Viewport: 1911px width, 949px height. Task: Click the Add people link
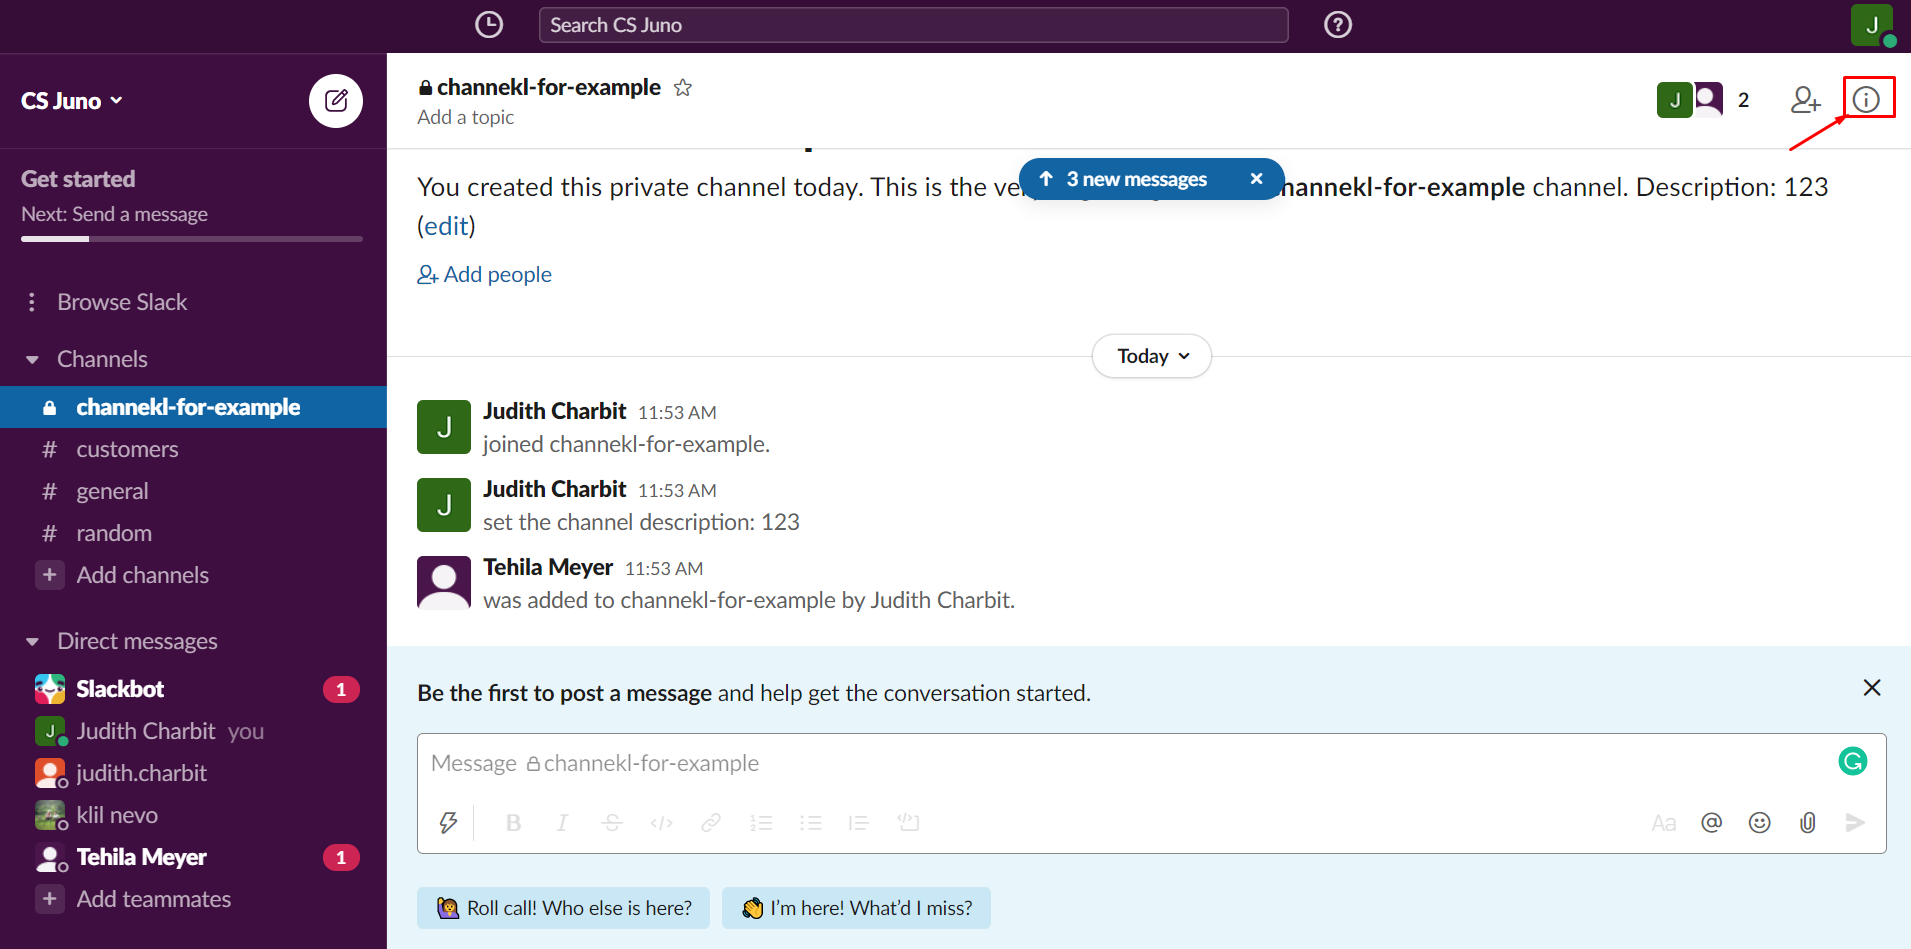coord(484,274)
